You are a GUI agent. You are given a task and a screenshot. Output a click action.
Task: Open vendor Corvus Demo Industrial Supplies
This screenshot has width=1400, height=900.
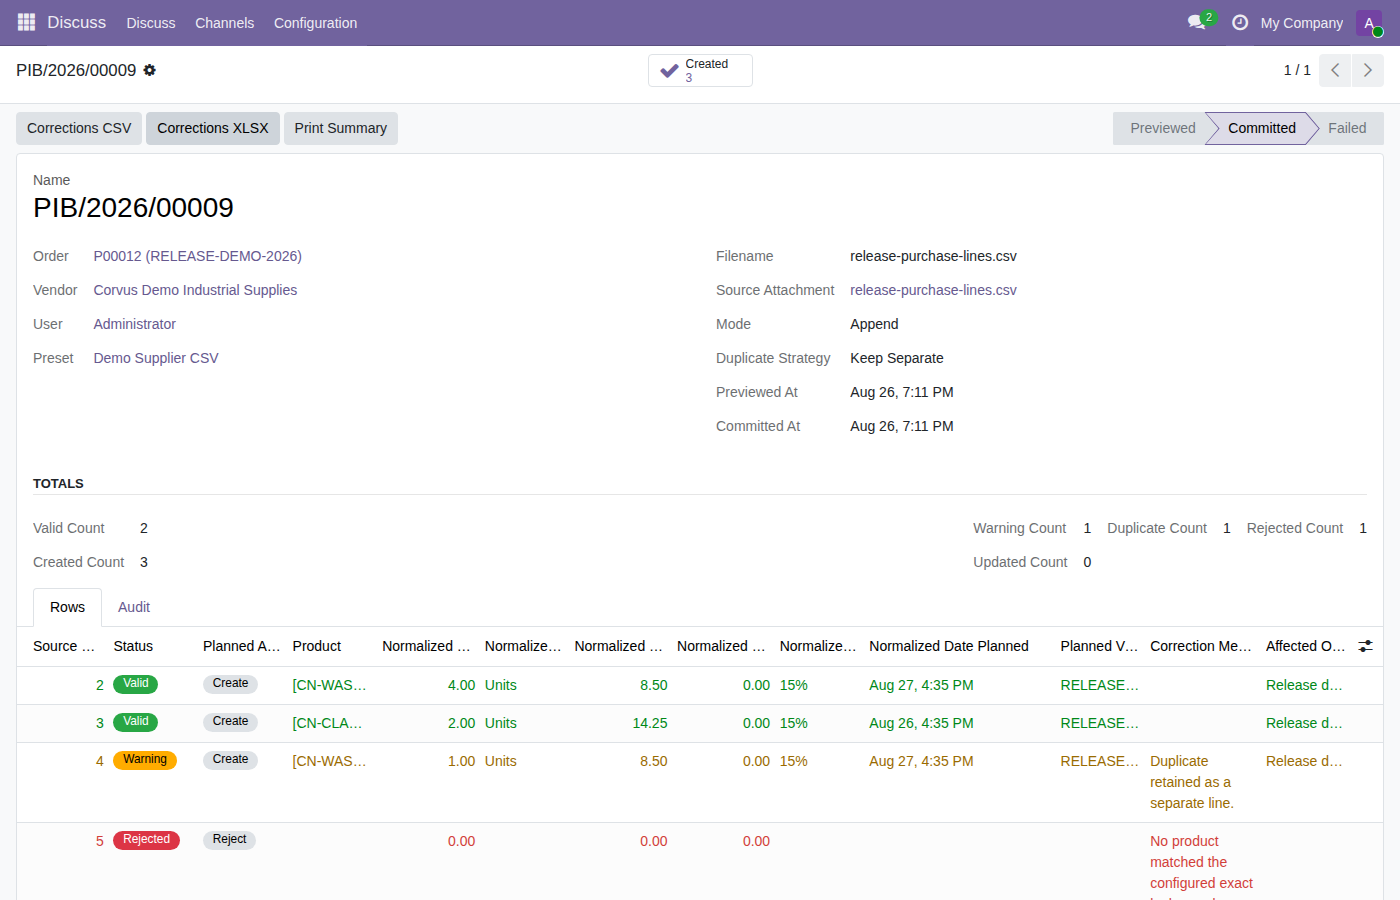(x=195, y=290)
